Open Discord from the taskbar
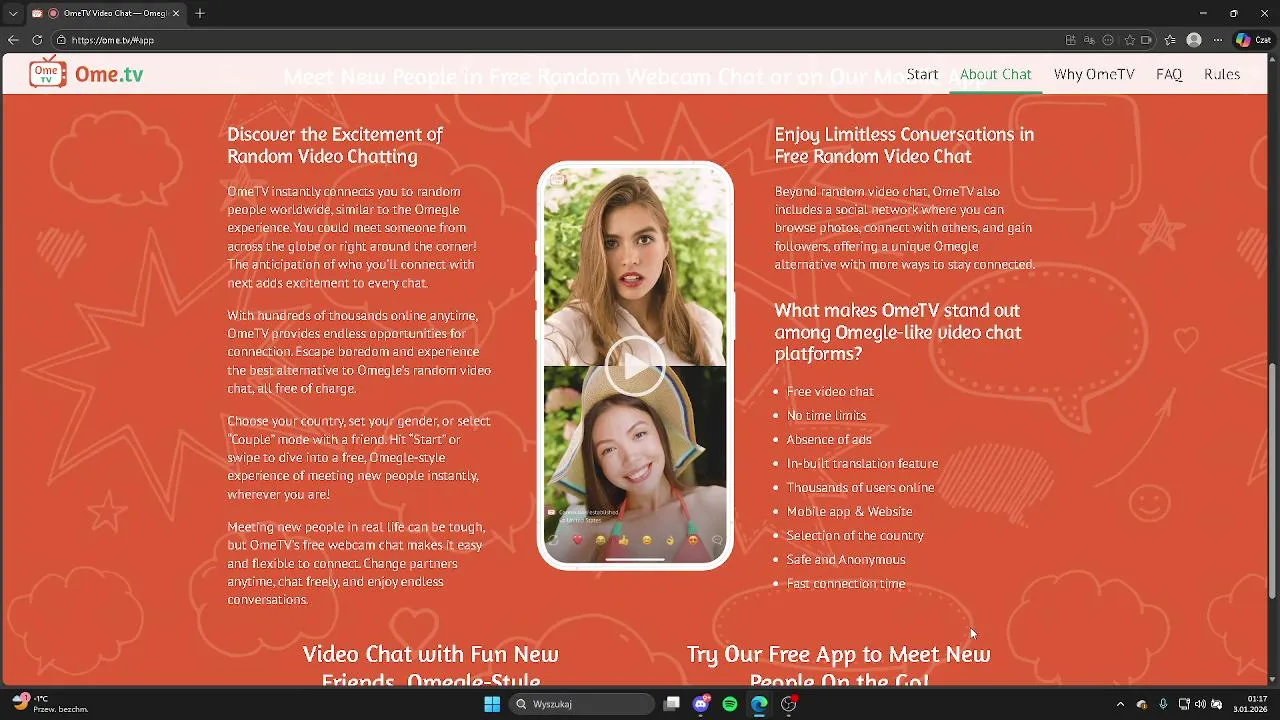This screenshot has height=720, width=1280. point(701,704)
